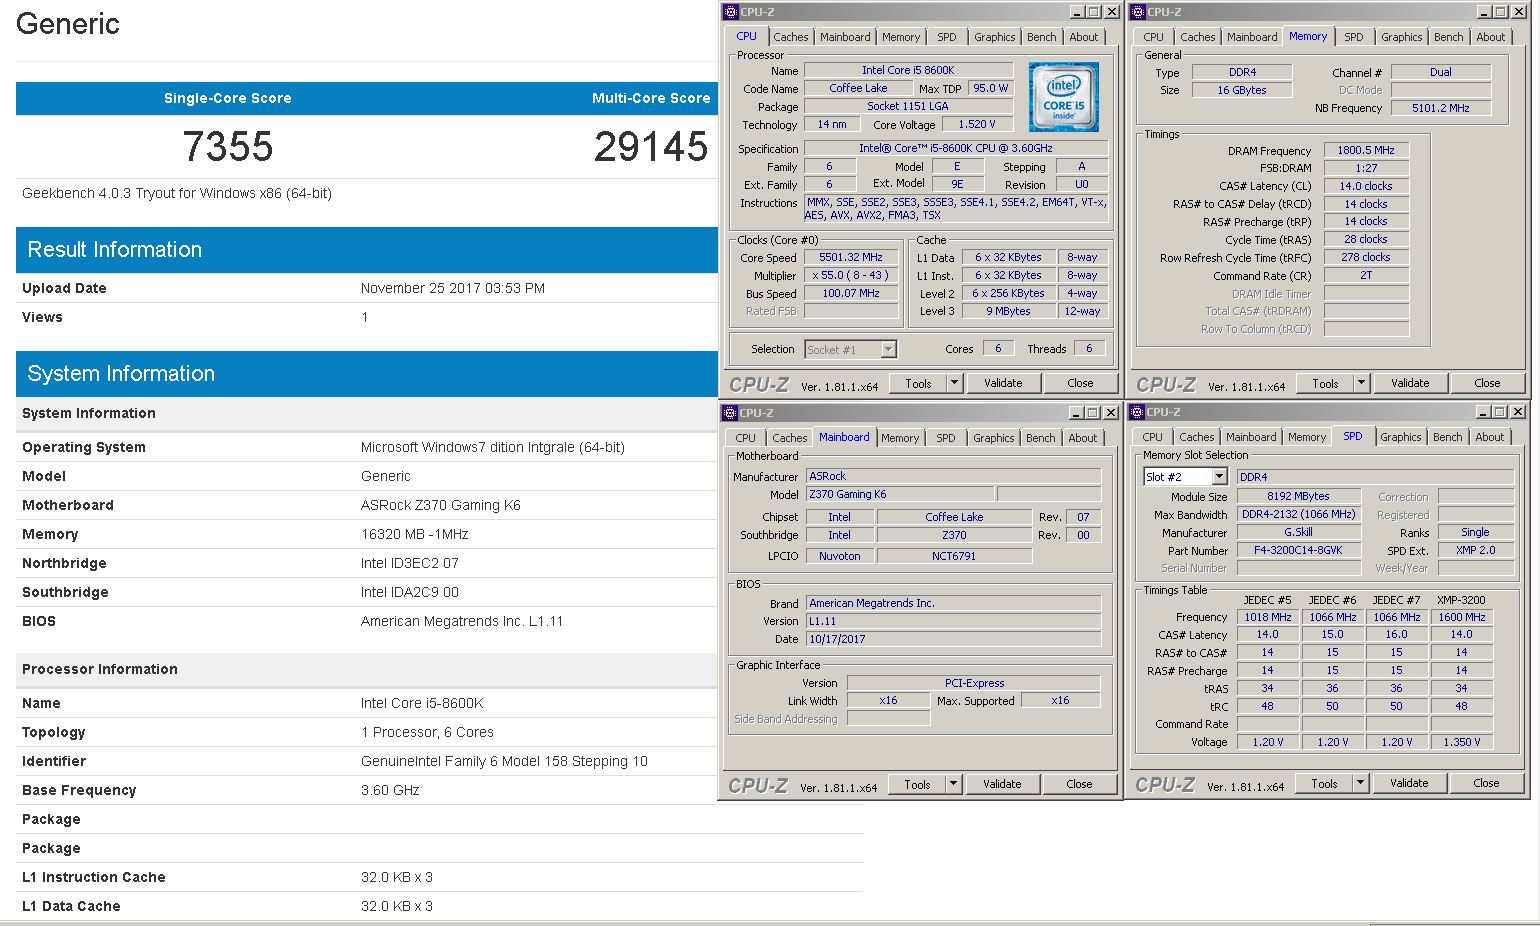Click Close button in CPU window
This screenshot has height=926, width=1540.
1080,383
